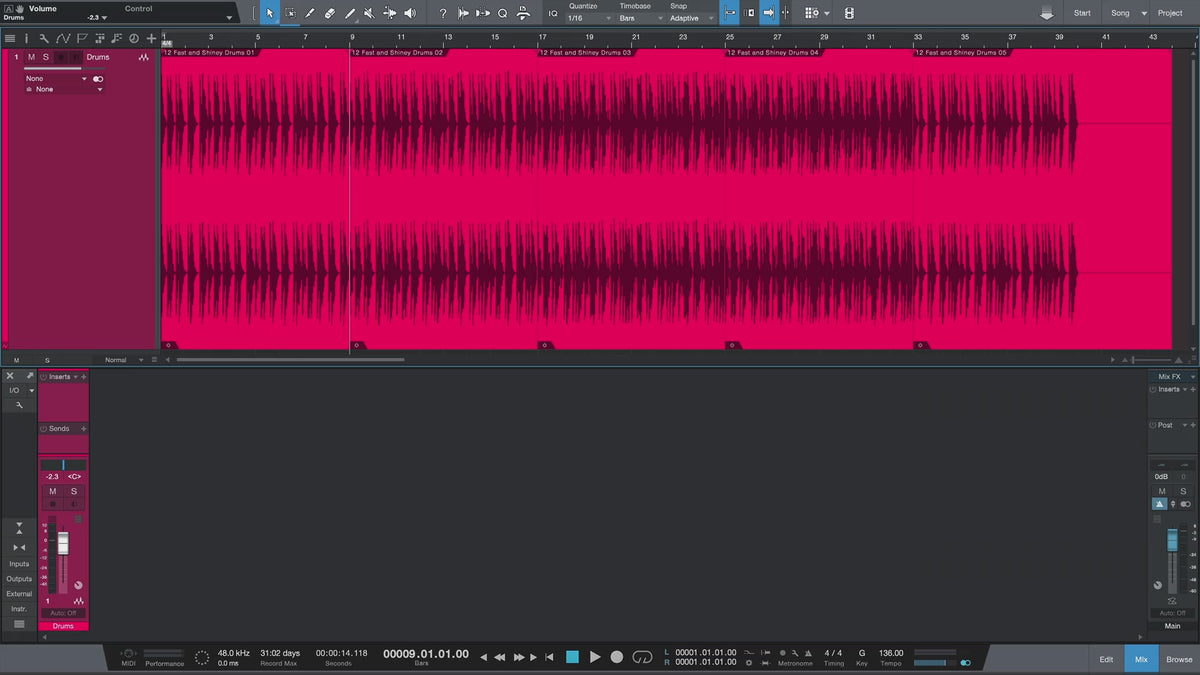Click the Drums channel volume fader
Screen dimensions: 1200x675
(63, 544)
